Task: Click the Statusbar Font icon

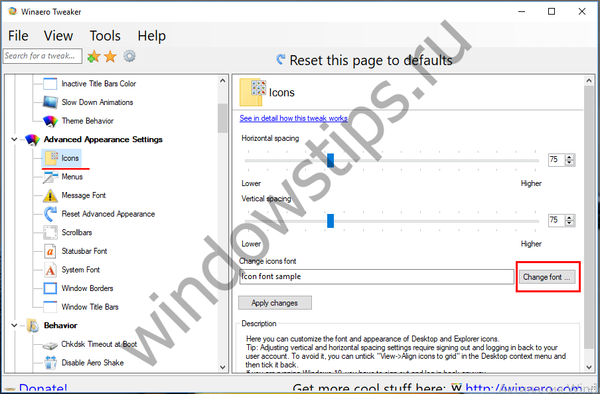Action: [50, 251]
